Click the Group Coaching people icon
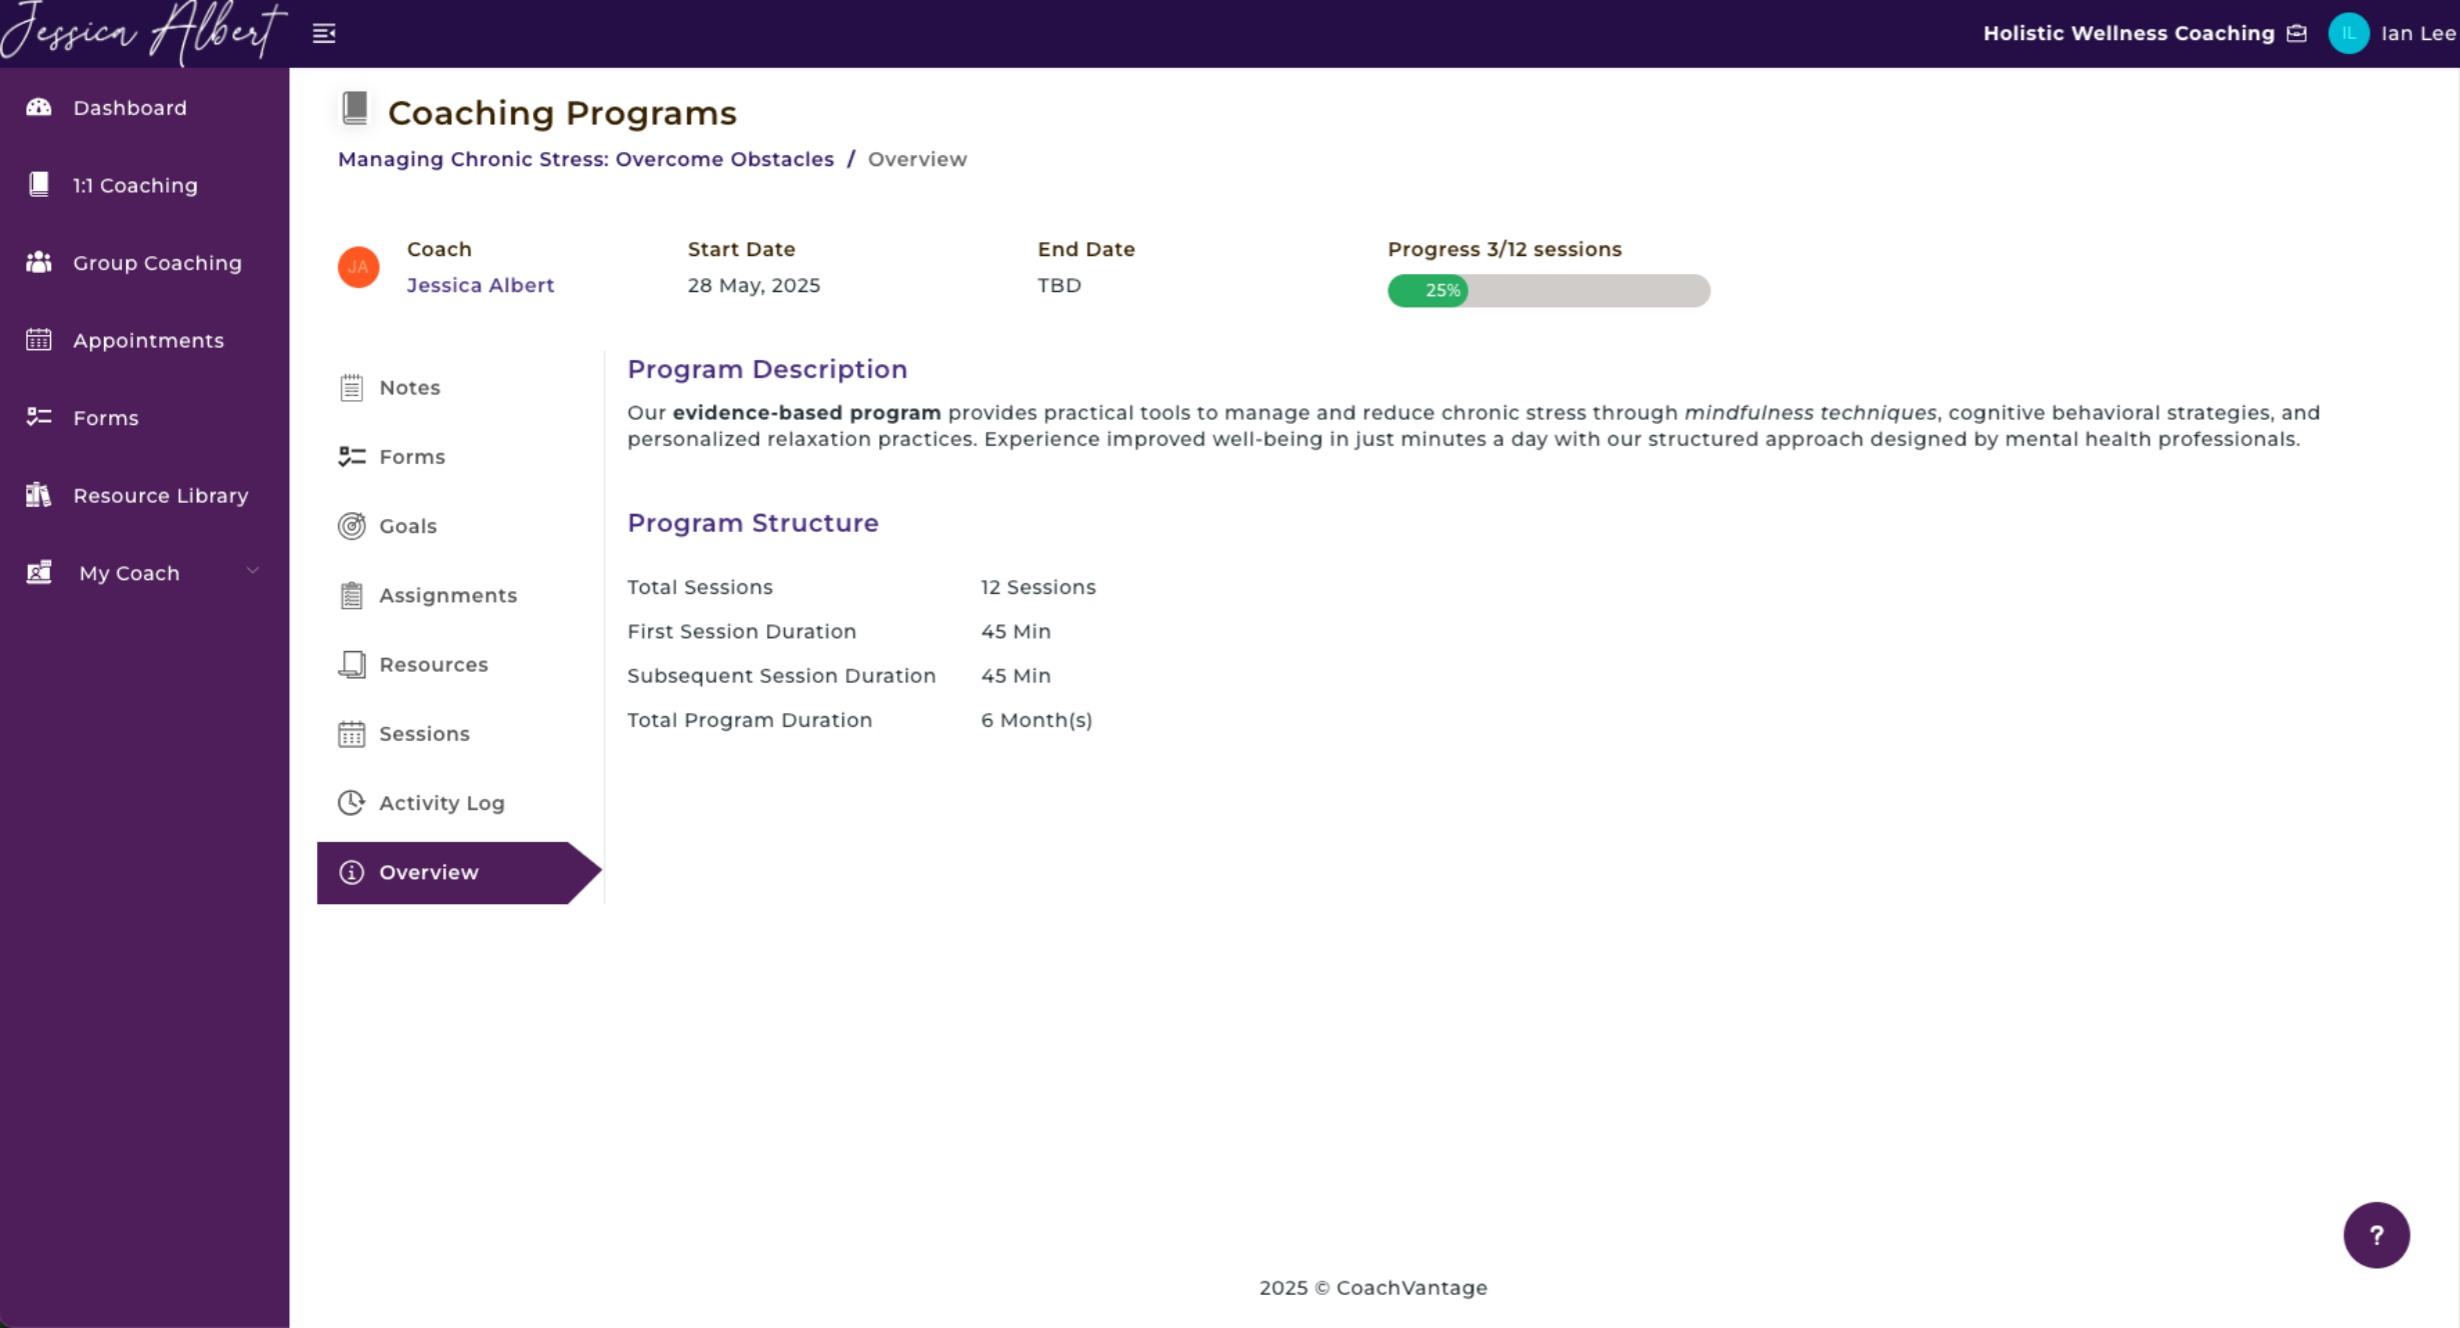The height and width of the screenshot is (1328, 2460). coord(39,262)
